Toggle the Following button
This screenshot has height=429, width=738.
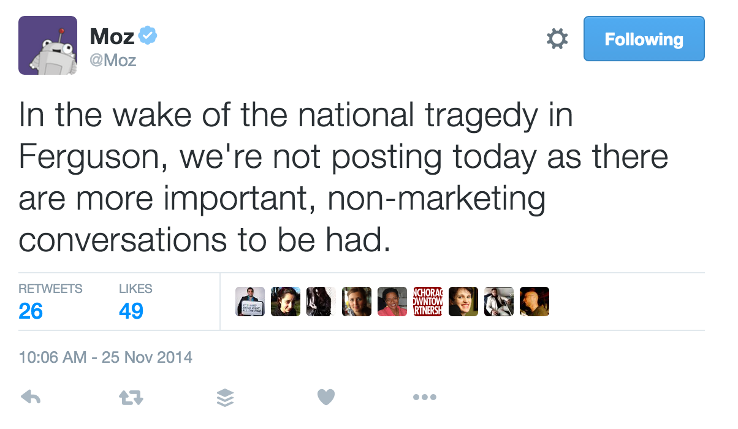644,39
